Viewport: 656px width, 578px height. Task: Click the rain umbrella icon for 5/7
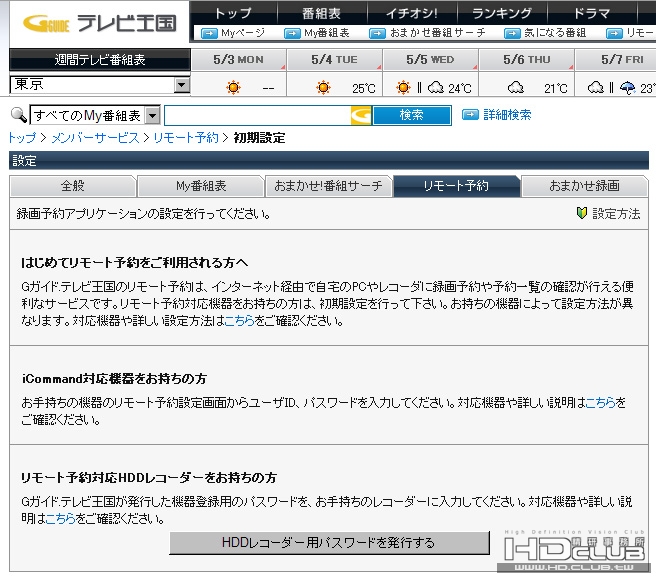(x=628, y=88)
